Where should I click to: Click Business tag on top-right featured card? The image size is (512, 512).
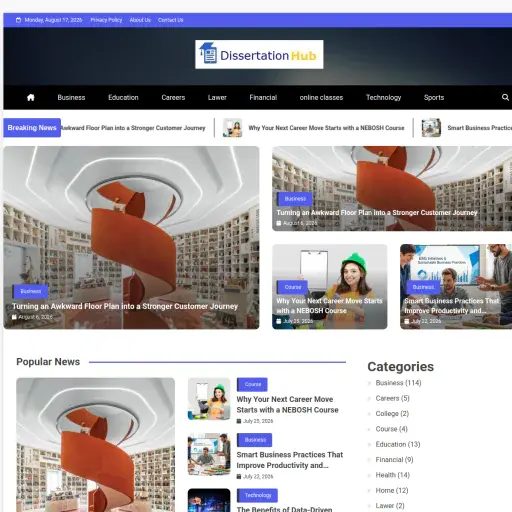[295, 199]
